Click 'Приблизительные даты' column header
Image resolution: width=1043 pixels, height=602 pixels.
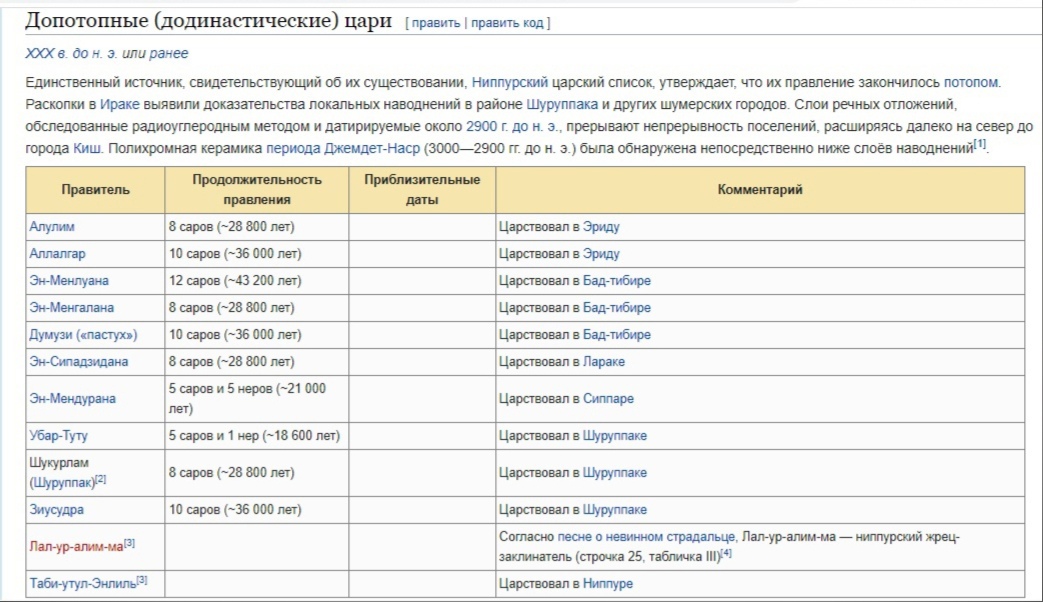point(422,190)
